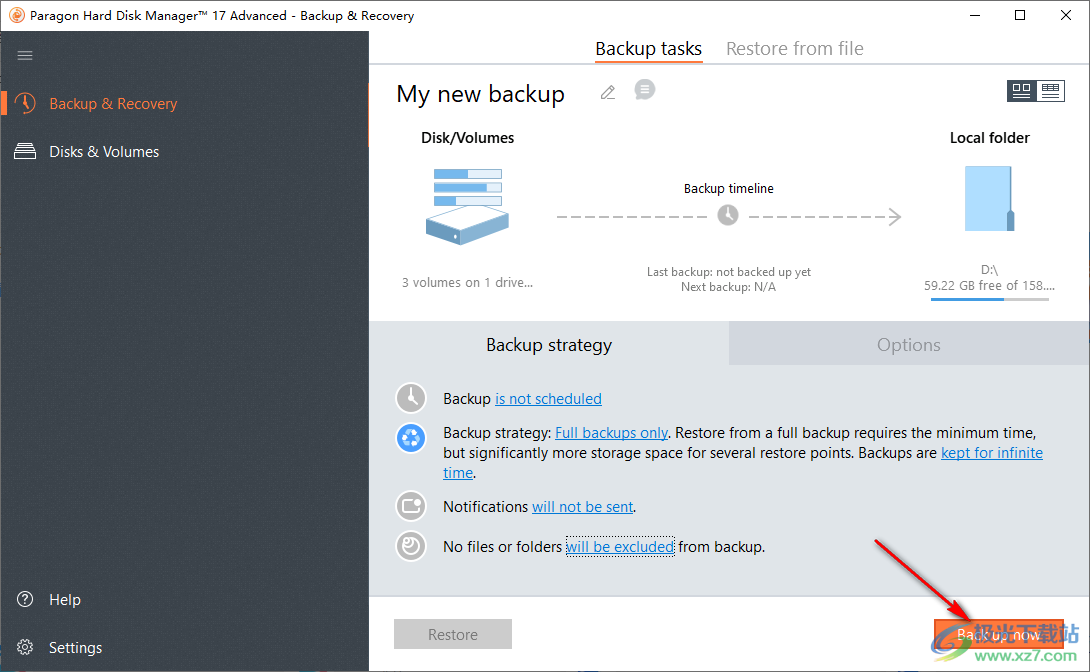The image size is (1090, 672).
Task: Click the exclusions icon beside No files
Action: pos(411,546)
